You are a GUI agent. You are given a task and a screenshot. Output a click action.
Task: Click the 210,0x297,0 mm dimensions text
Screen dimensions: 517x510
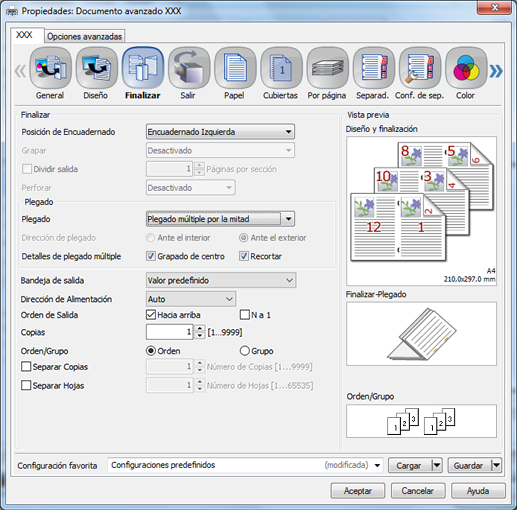469,279
